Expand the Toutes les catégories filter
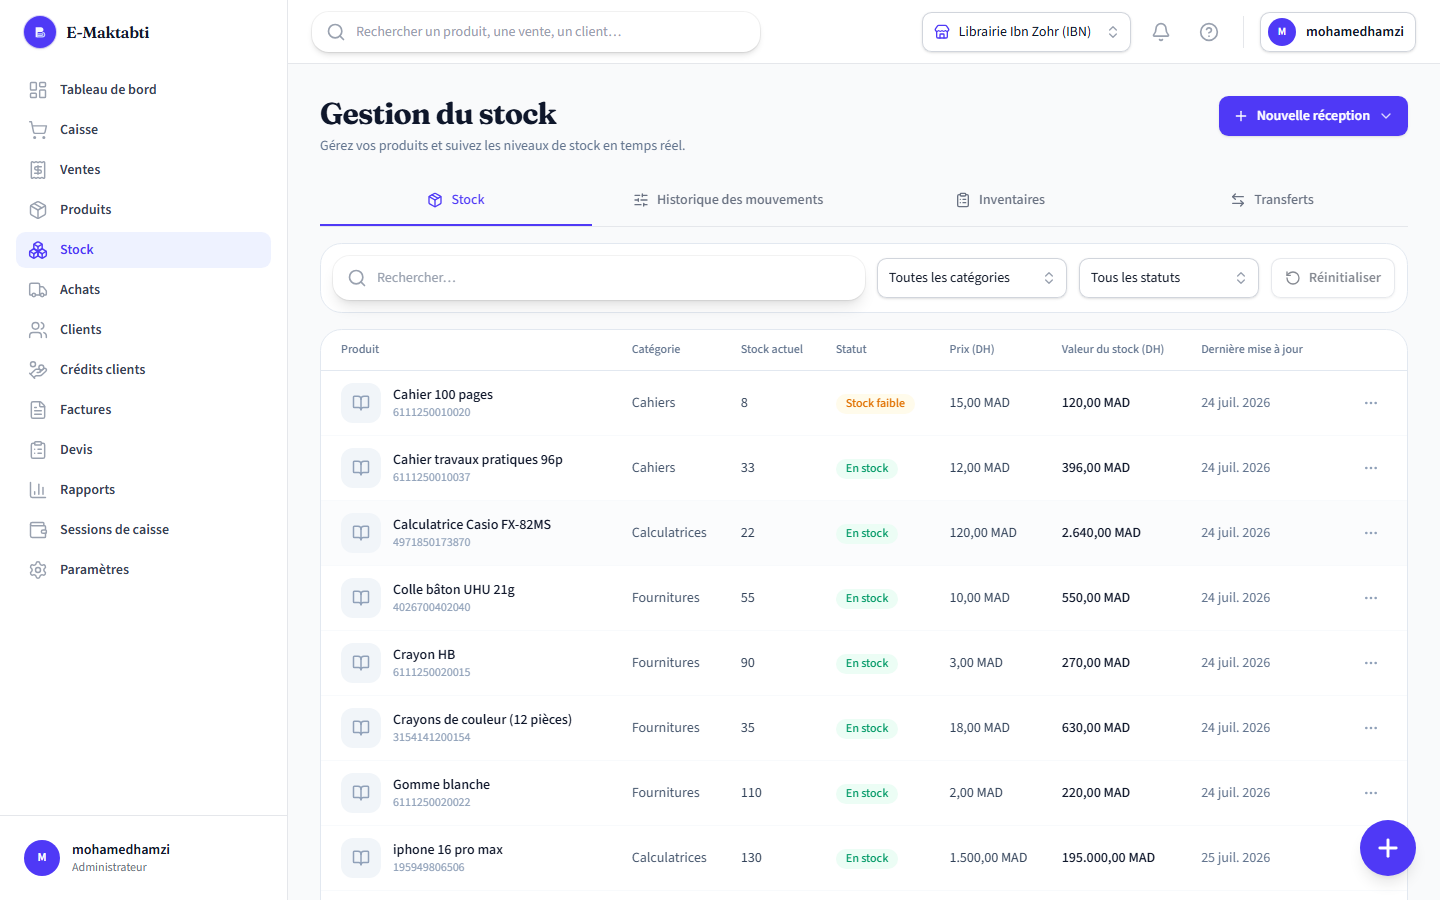The width and height of the screenshot is (1440, 900). click(x=972, y=278)
